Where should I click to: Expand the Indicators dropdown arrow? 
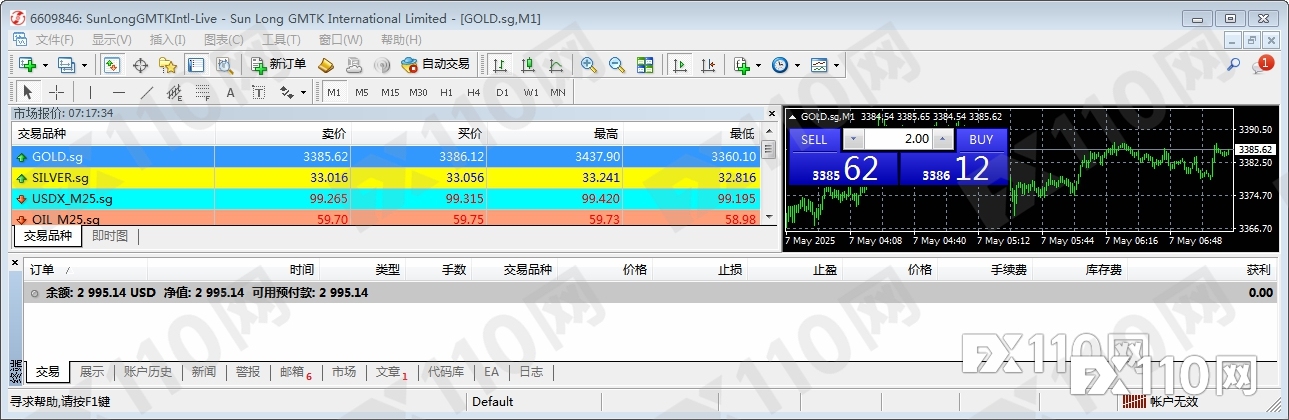(x=759, y=65)
